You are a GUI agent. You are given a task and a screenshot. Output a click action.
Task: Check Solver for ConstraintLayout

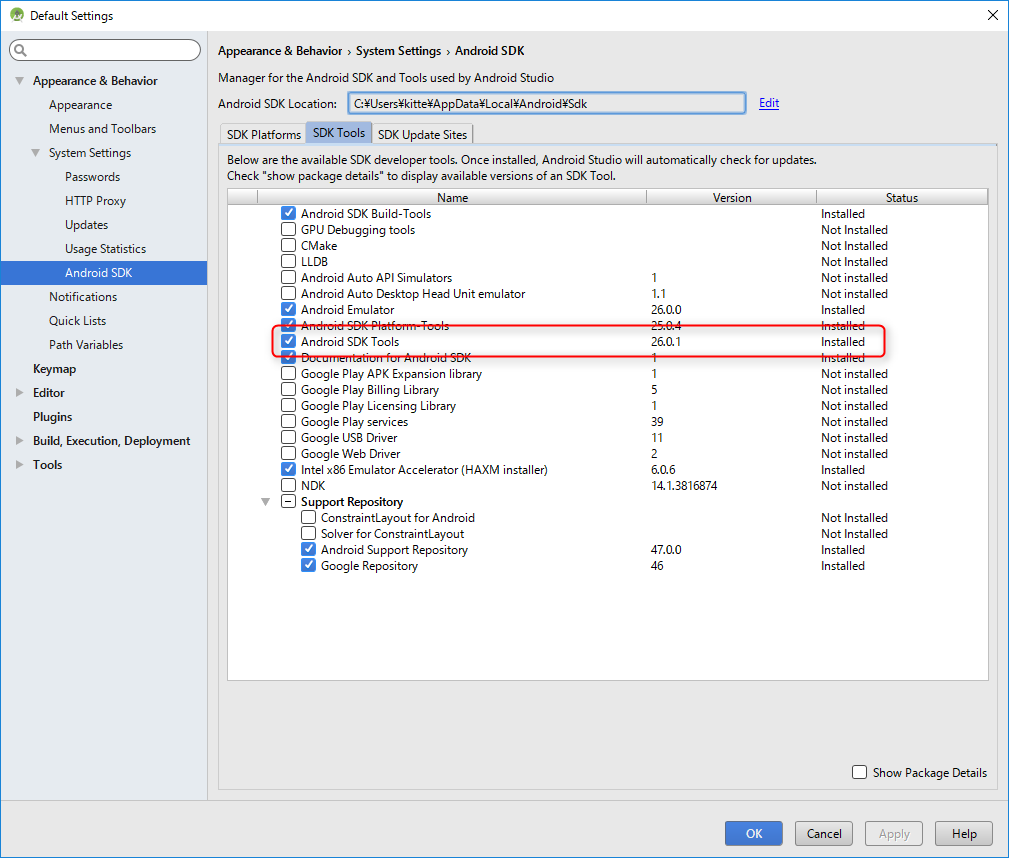(x=308, y=534)
